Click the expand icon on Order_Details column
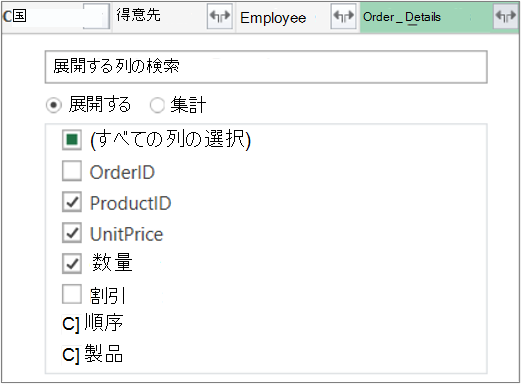 (x=506, y=16)
